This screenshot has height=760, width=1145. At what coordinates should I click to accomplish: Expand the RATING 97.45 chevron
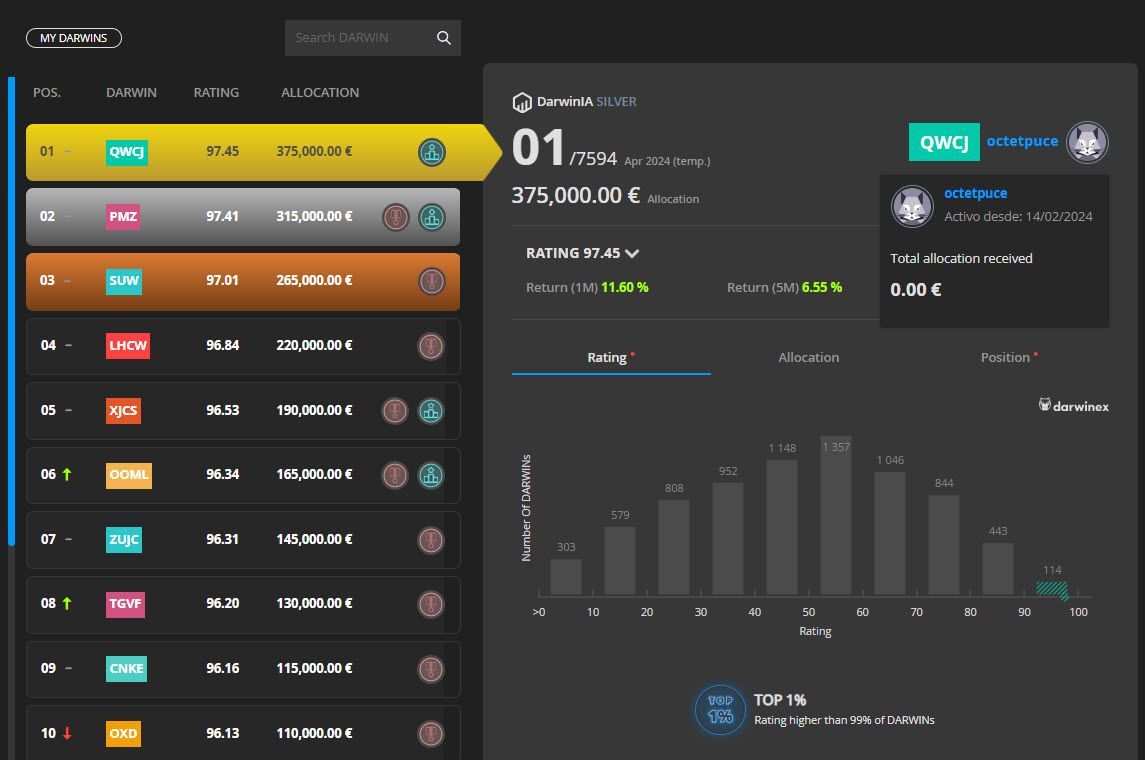(632, 254)
